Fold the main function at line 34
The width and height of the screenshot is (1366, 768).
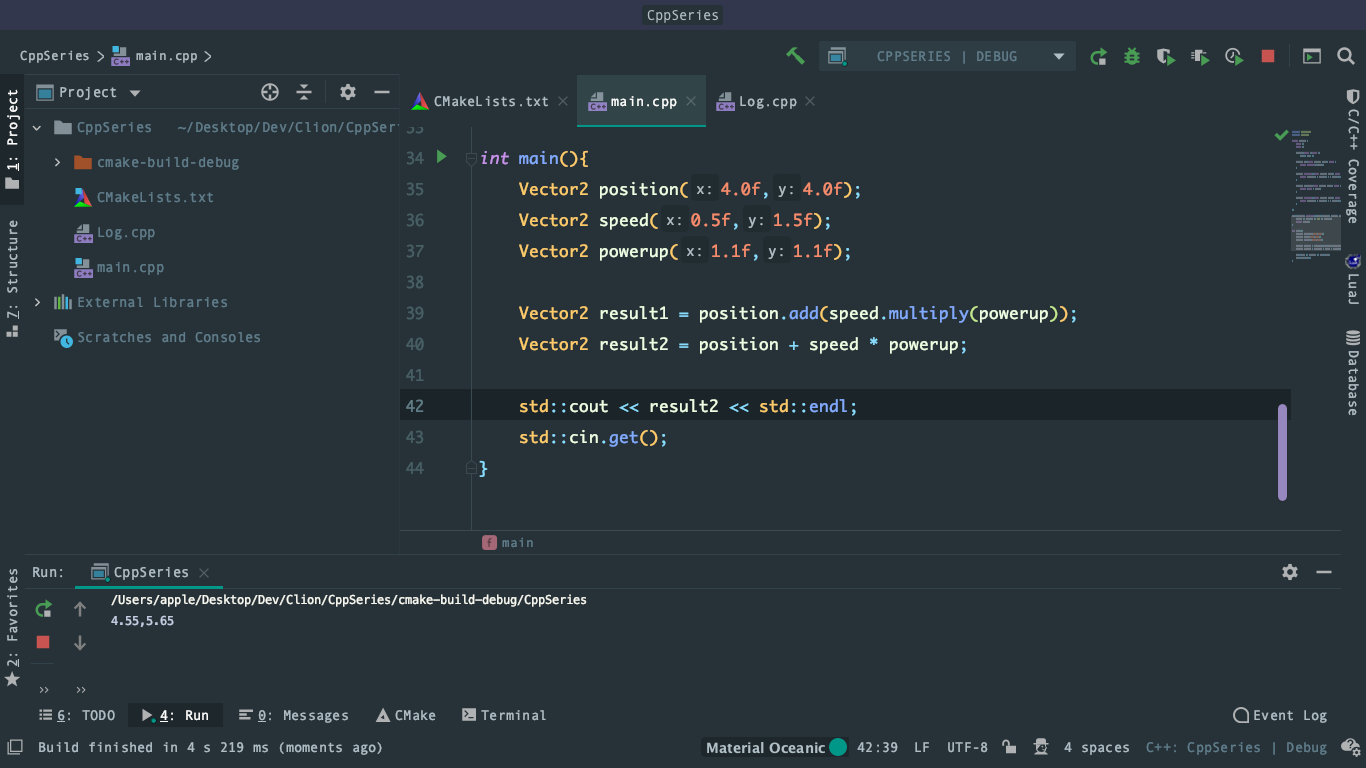[471, 158]
